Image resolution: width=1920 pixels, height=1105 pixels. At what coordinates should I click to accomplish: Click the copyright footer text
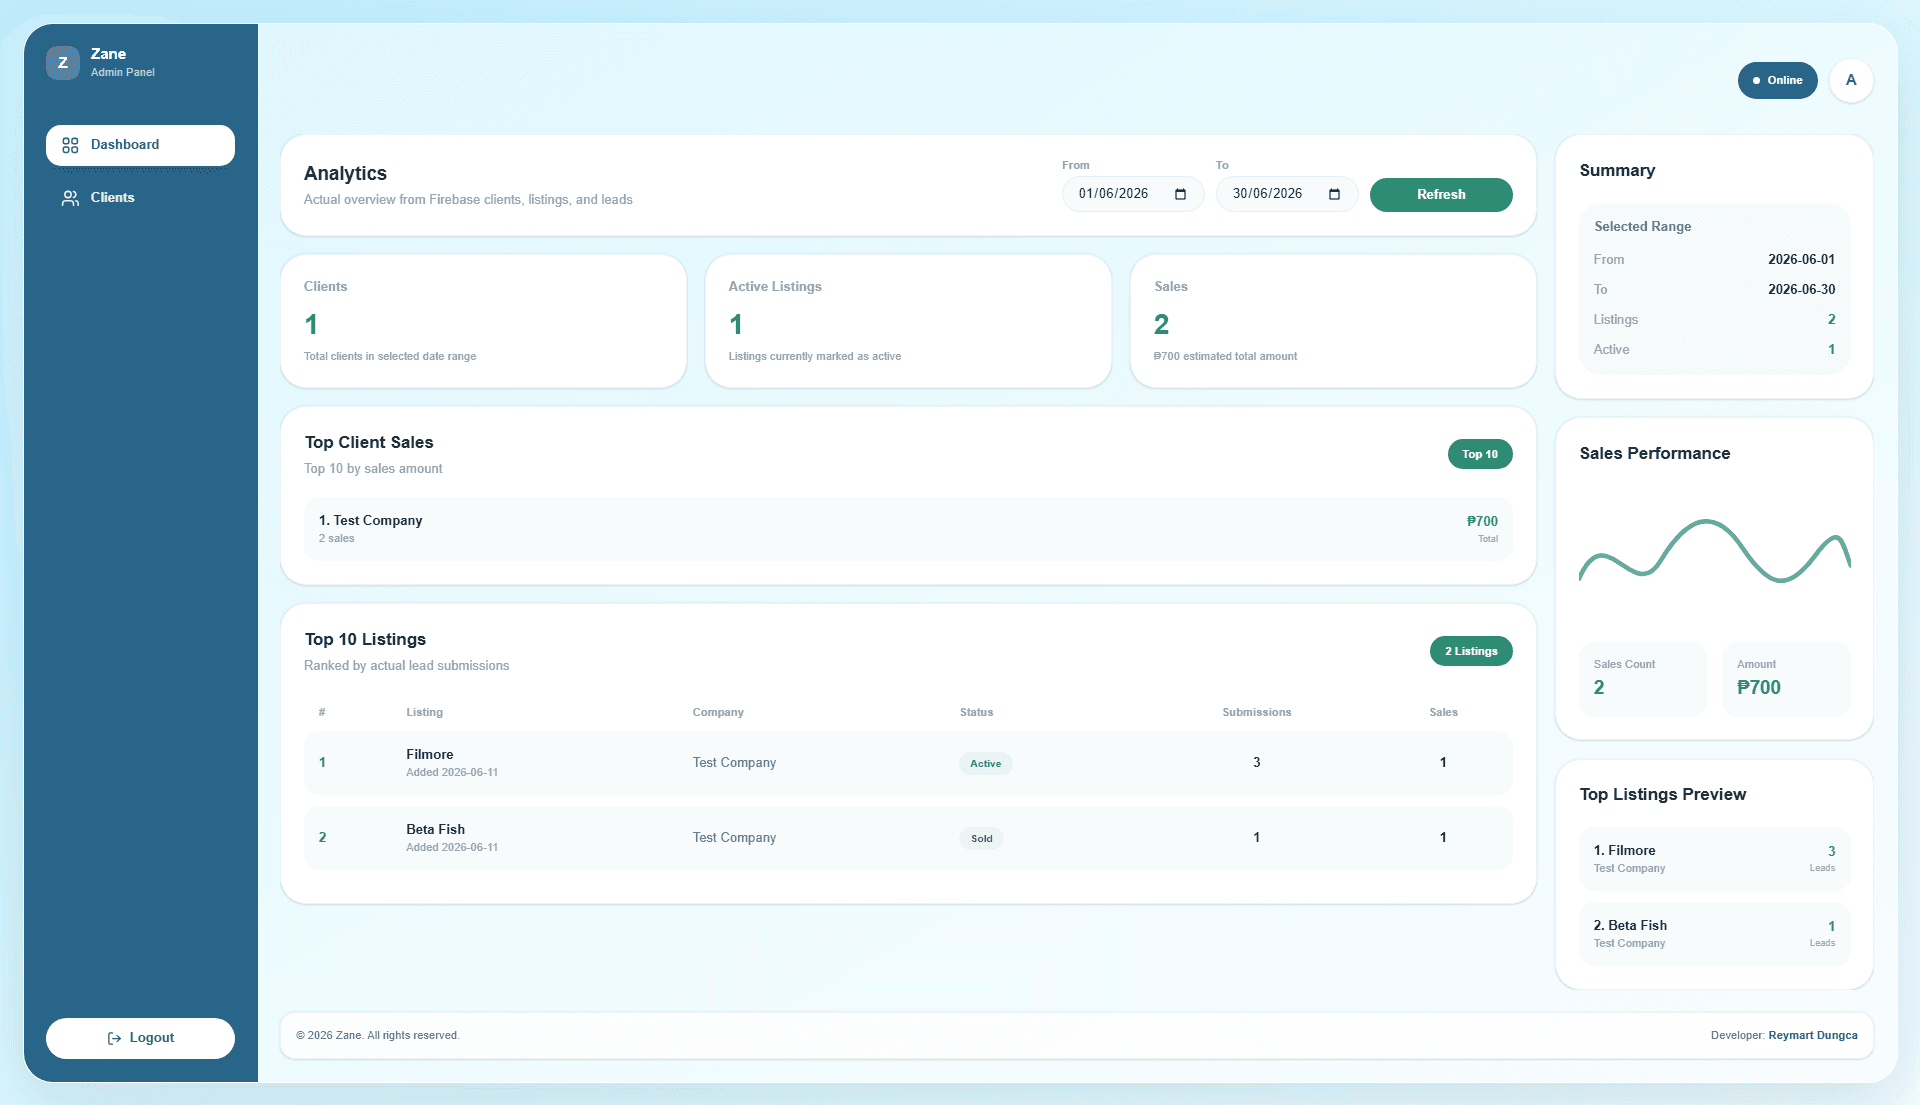click(x=377, y=1036)
